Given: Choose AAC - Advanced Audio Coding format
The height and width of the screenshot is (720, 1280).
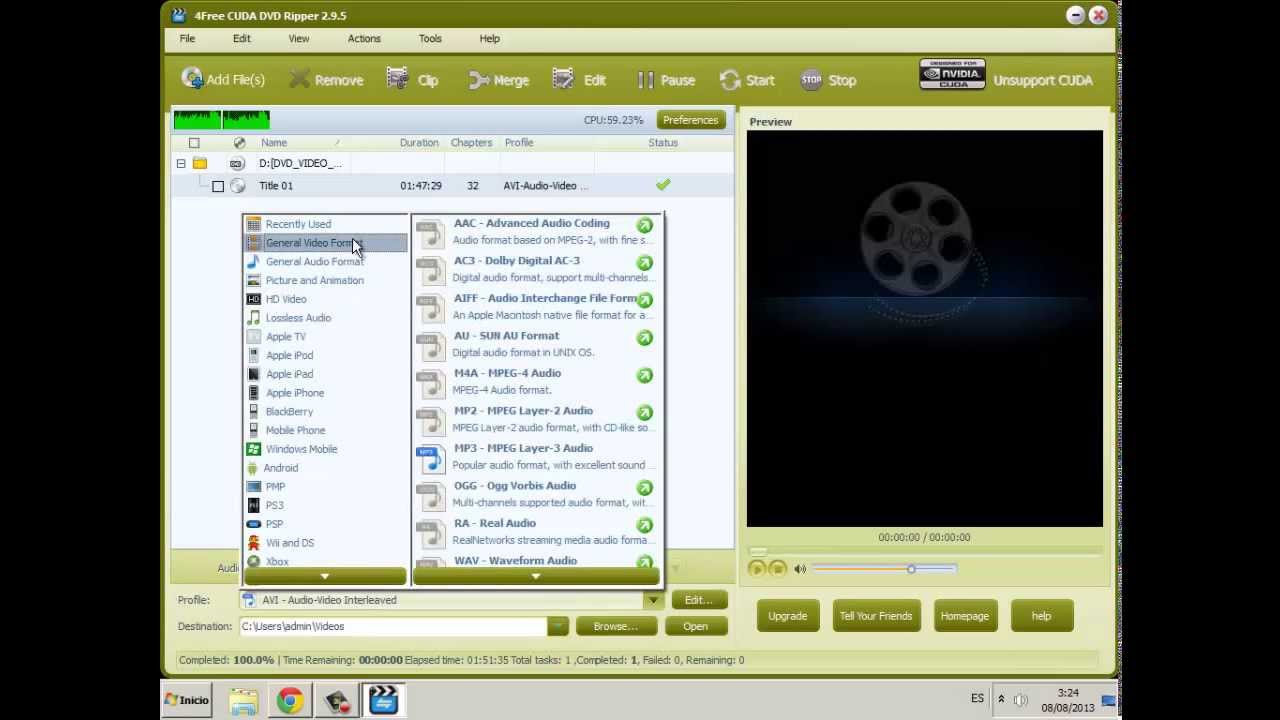Looking at the screenshot, I should [x=536, y=232].
